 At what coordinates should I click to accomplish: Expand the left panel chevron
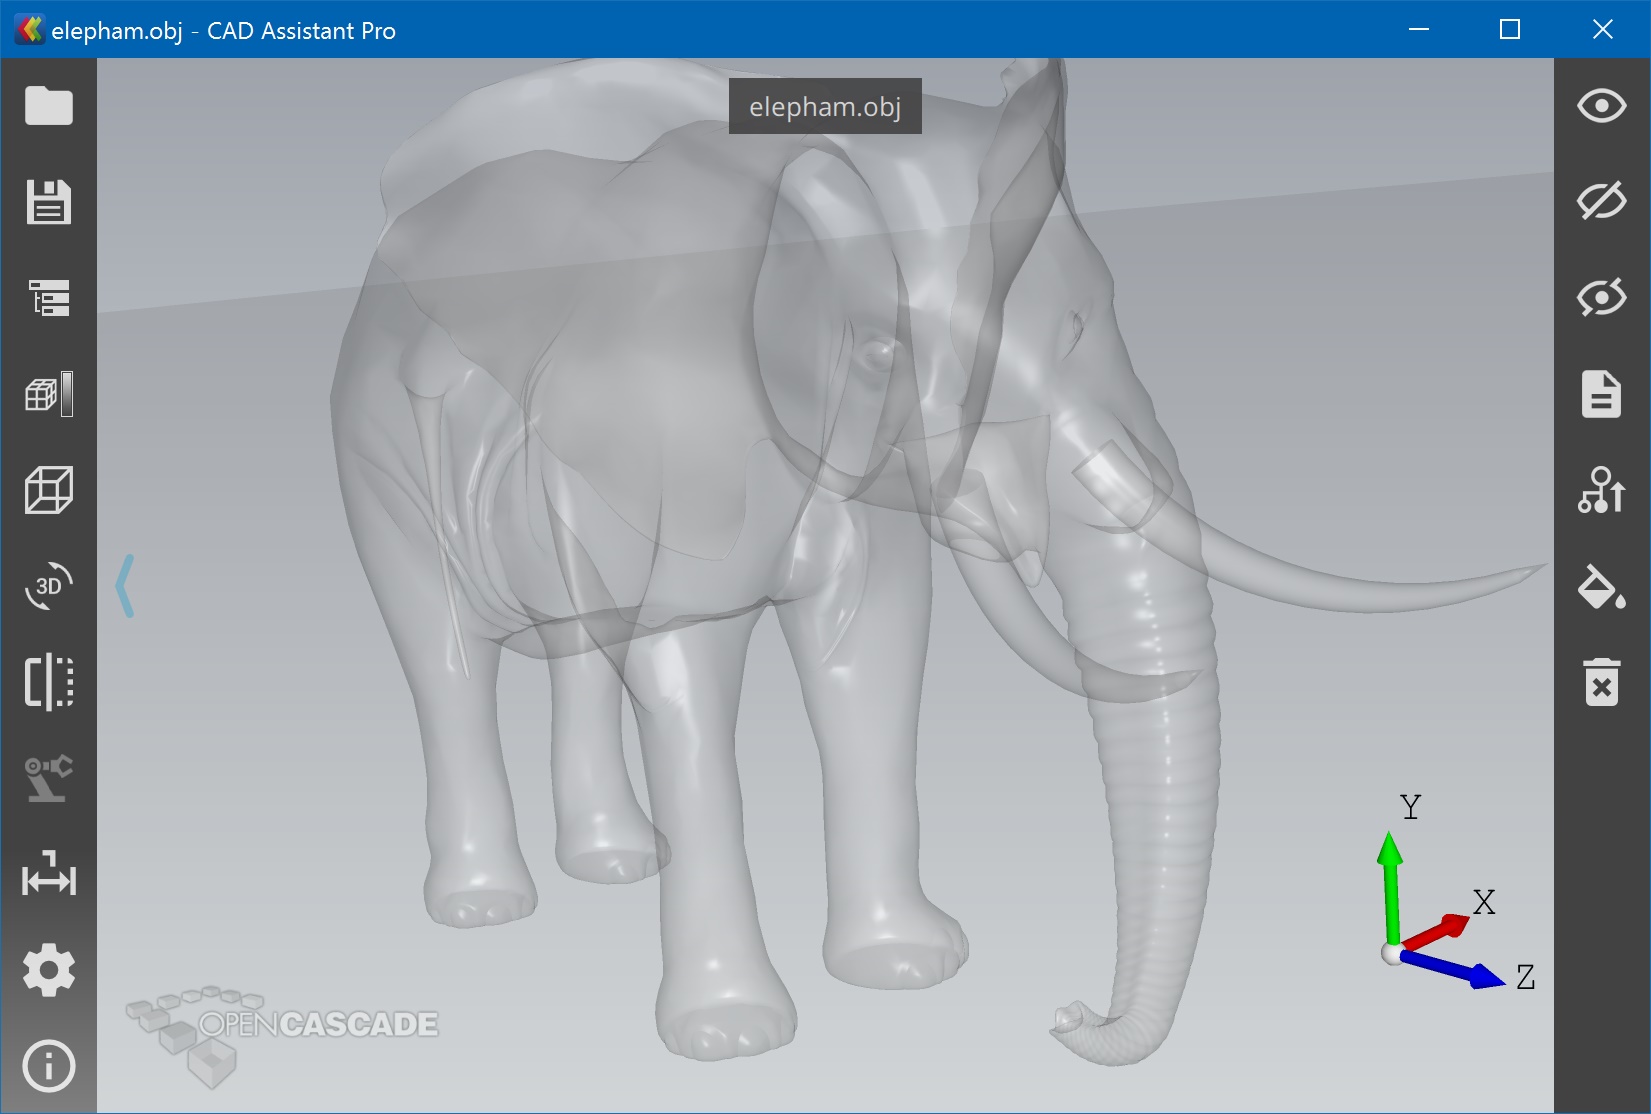click(125, 586)
